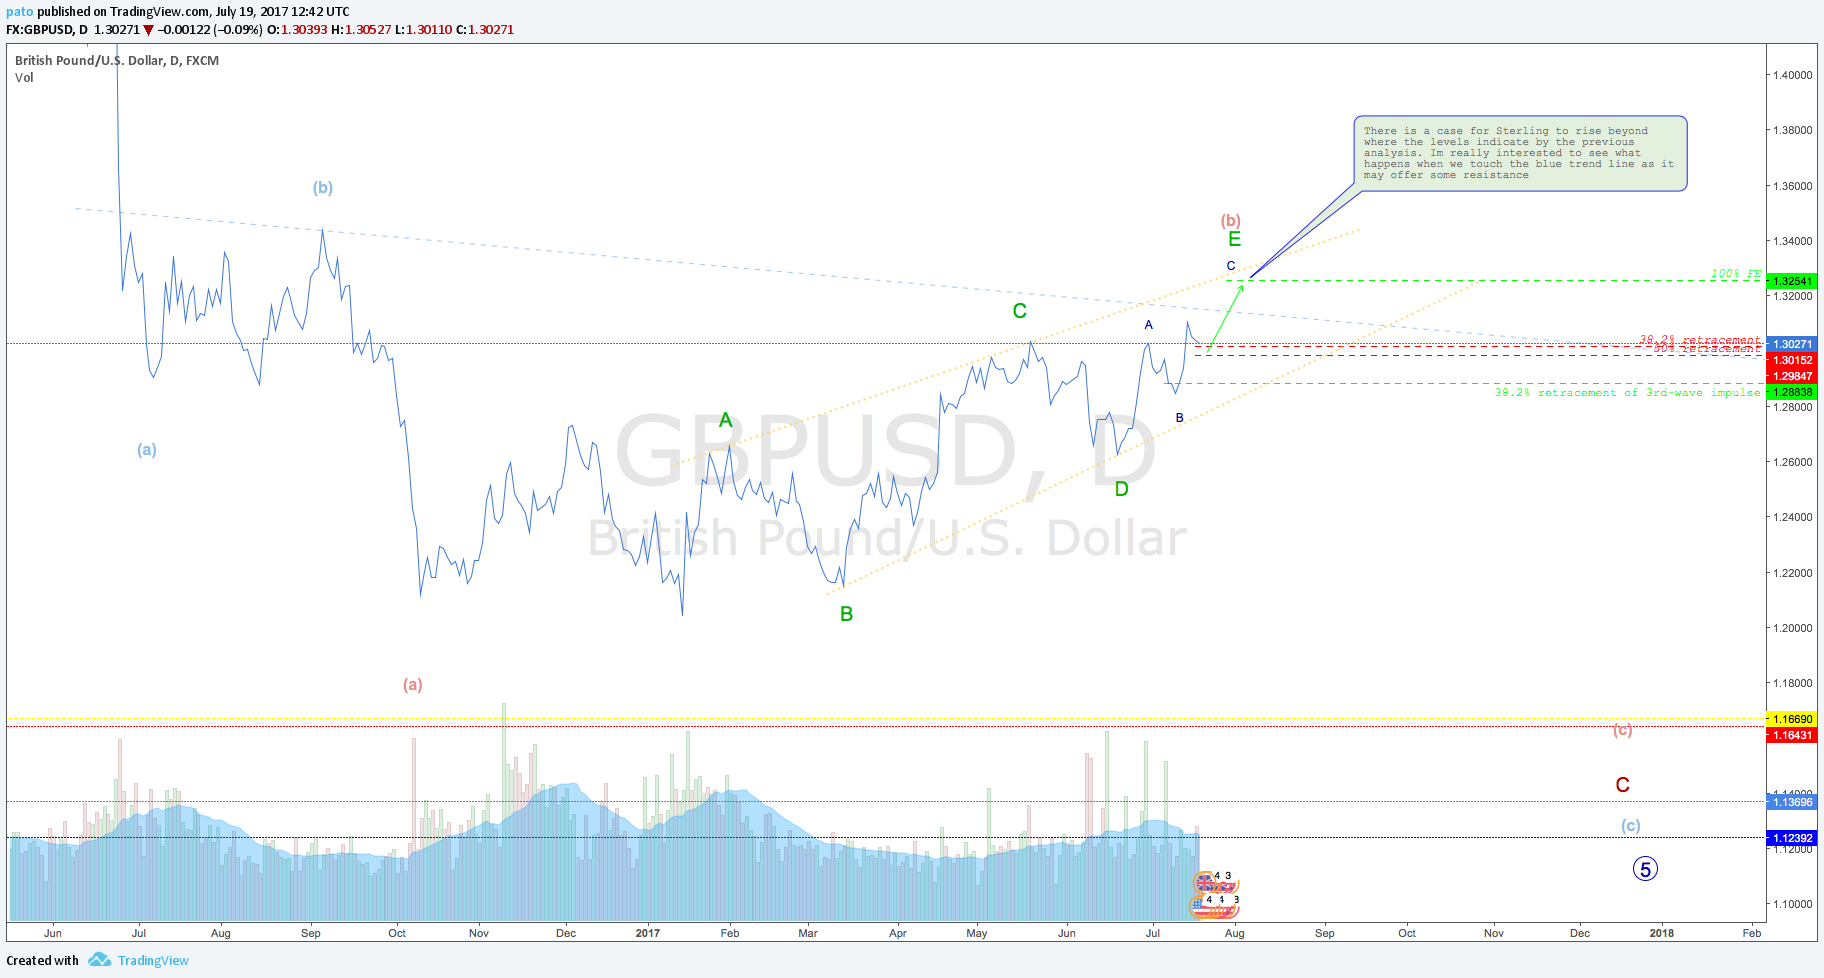Select the 1.32541 green price label

click(1792, 282)
